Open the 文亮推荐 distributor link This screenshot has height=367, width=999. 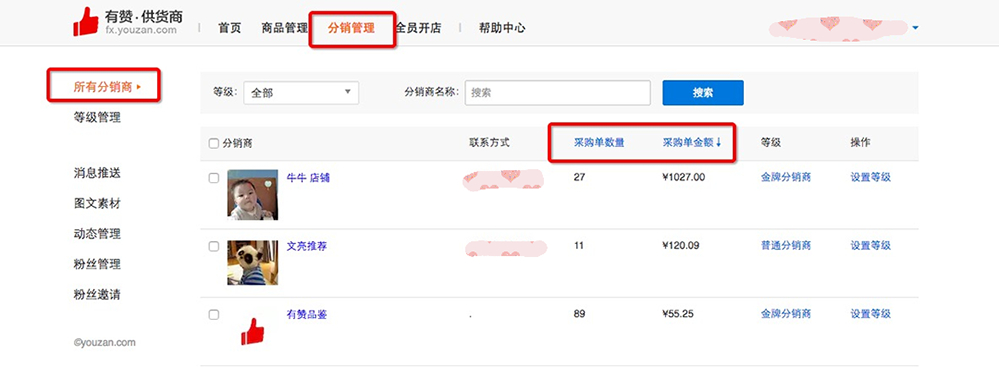(307, 246)
